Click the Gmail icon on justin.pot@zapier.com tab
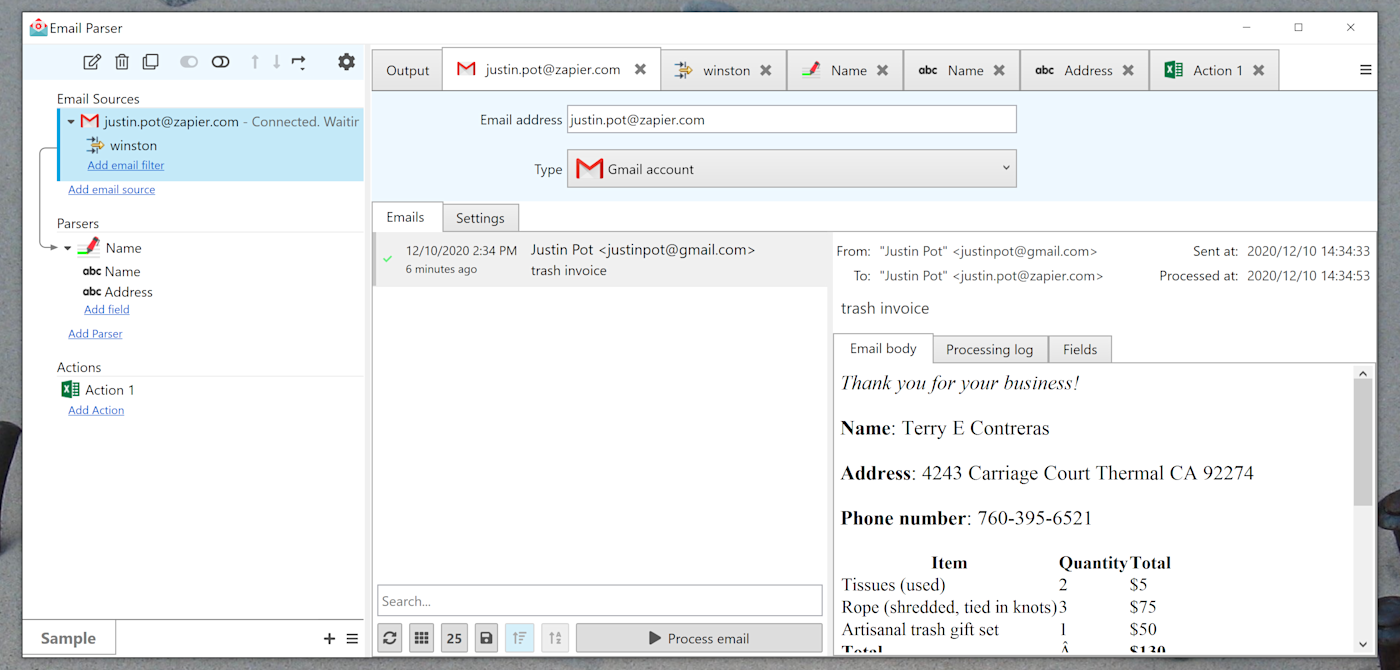The width and height of the screenshot is (1400, 670). pos(466,69)
